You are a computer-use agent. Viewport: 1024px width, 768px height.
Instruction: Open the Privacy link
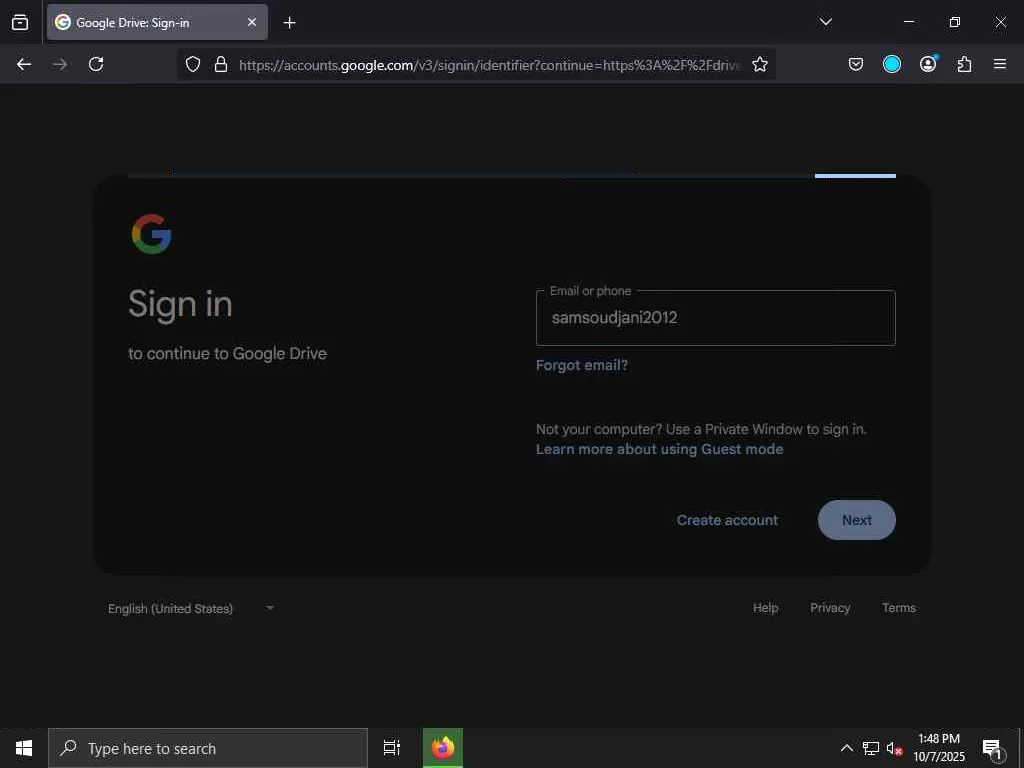click(830, 608)
